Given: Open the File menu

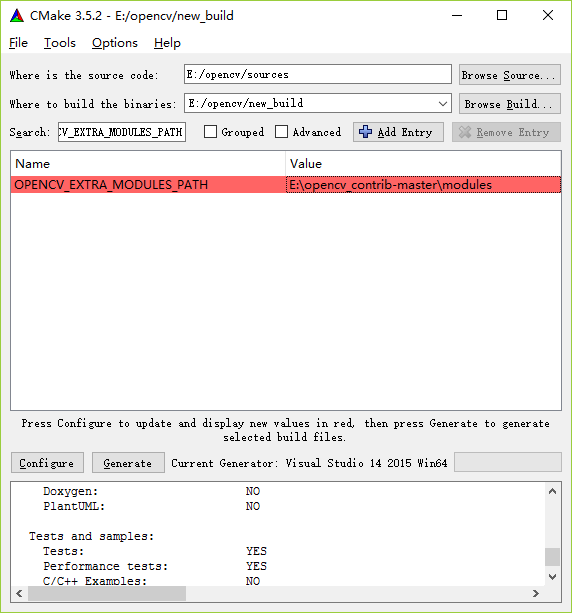Looking at the screenshot, I should [x=18, y=43].
